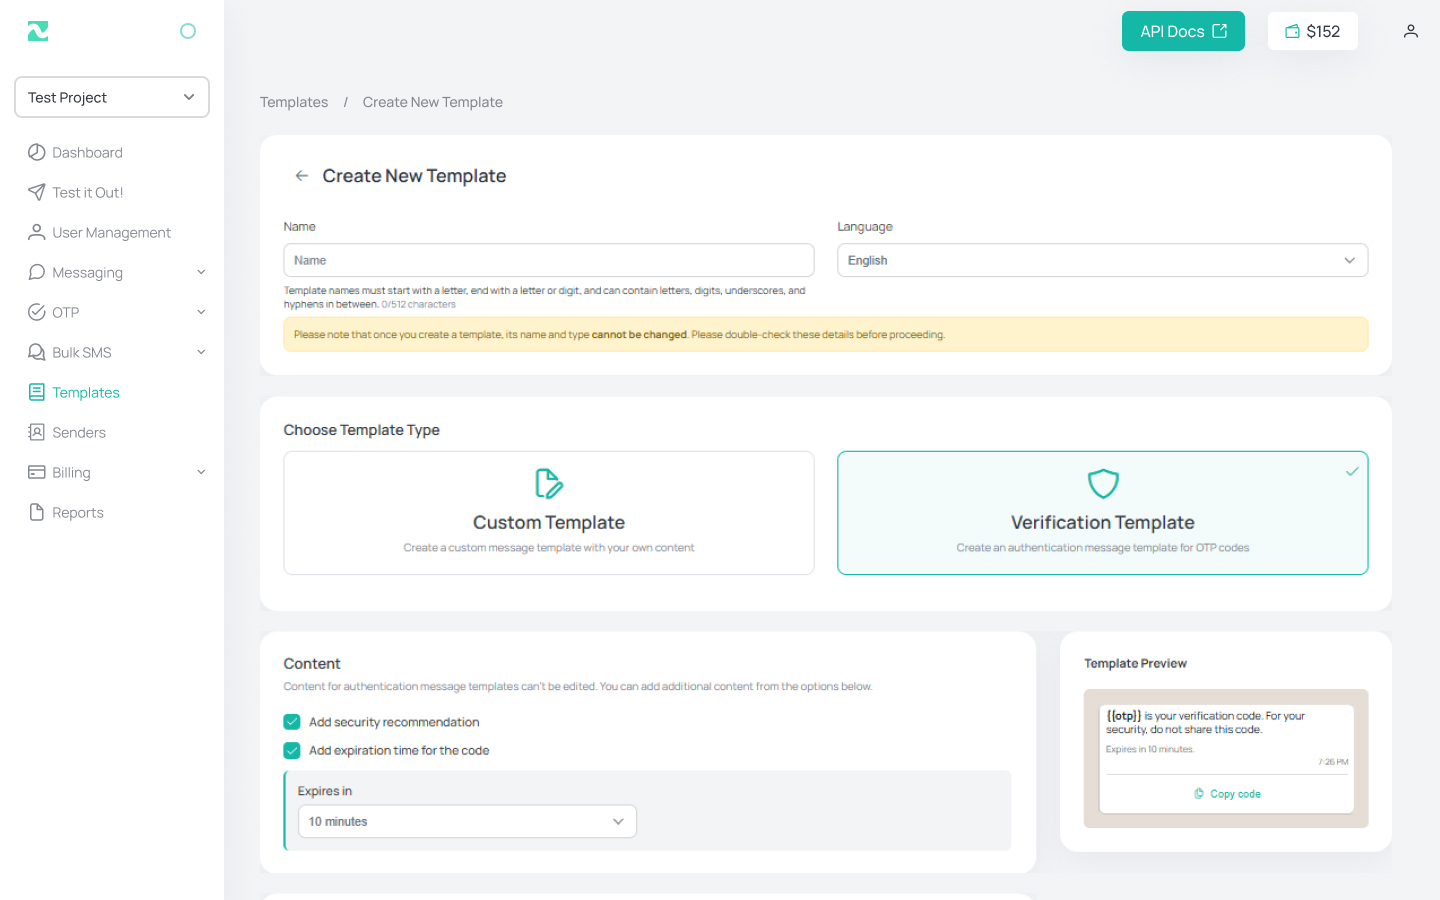Screen dimensions: 1440x900
Task: Click the Messaging speech bubble icon
Action: 37,272
